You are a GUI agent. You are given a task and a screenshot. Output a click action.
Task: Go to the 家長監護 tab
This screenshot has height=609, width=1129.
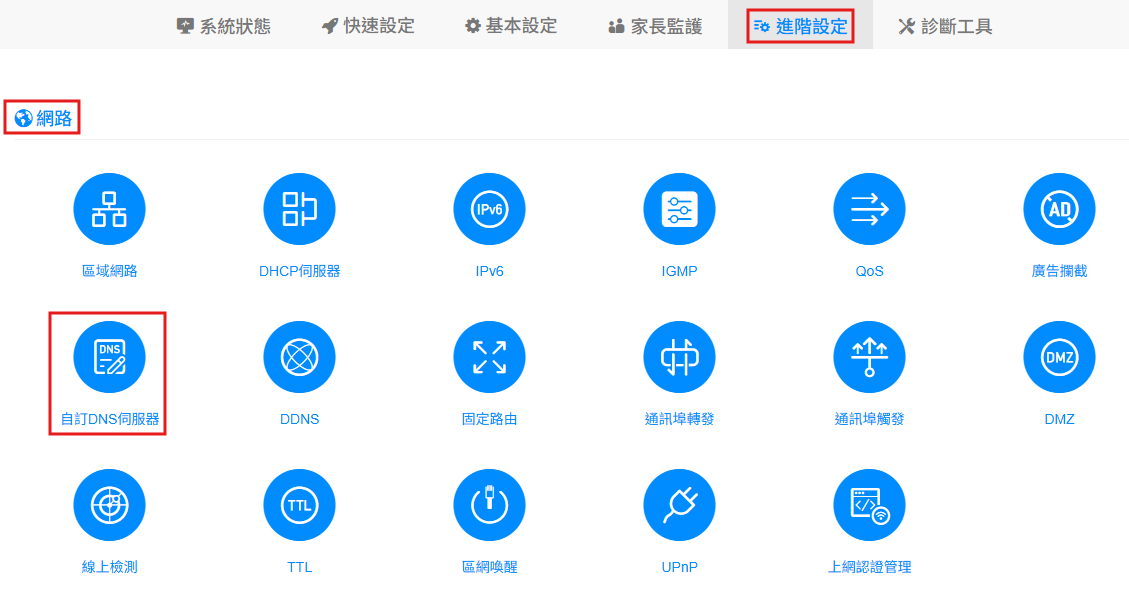655,26
